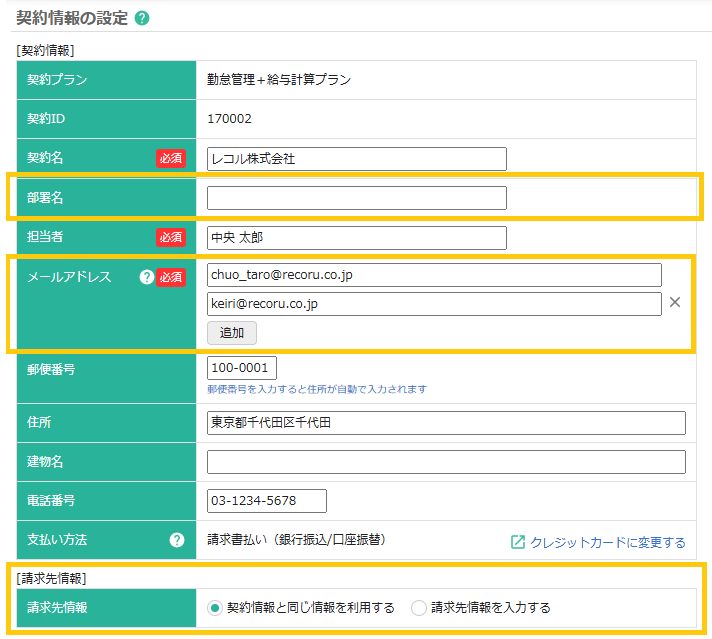
Task: Click plan text 勤怠管理+給与計算プラン
Action: [x=279, y=80]
